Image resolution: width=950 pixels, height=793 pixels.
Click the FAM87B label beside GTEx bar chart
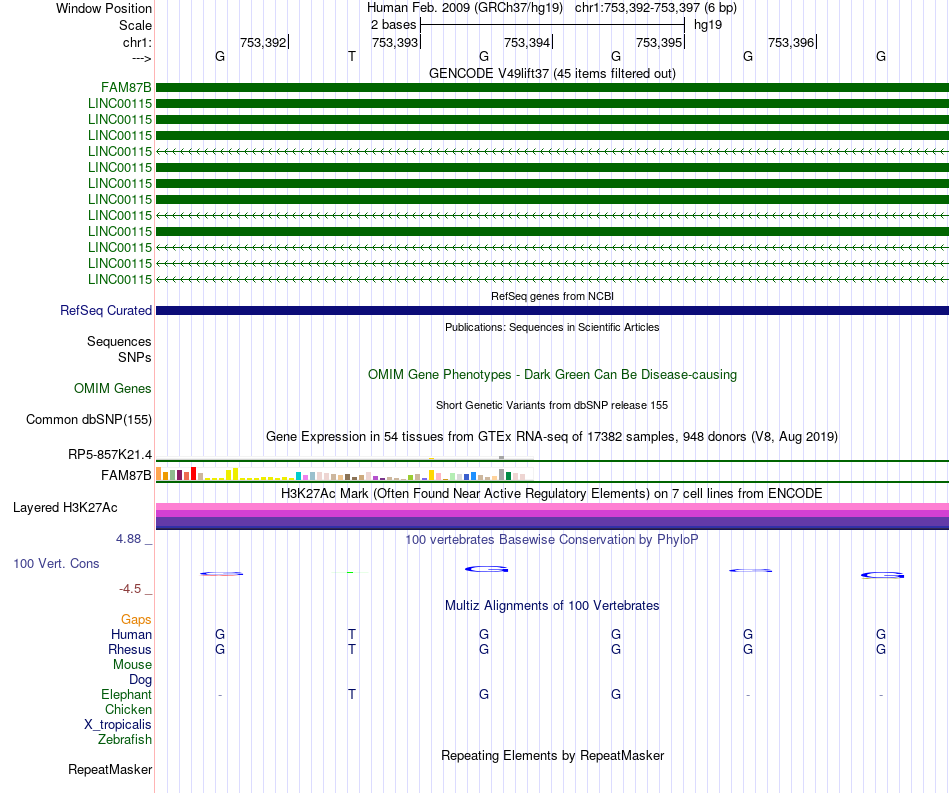coord(126,476)
